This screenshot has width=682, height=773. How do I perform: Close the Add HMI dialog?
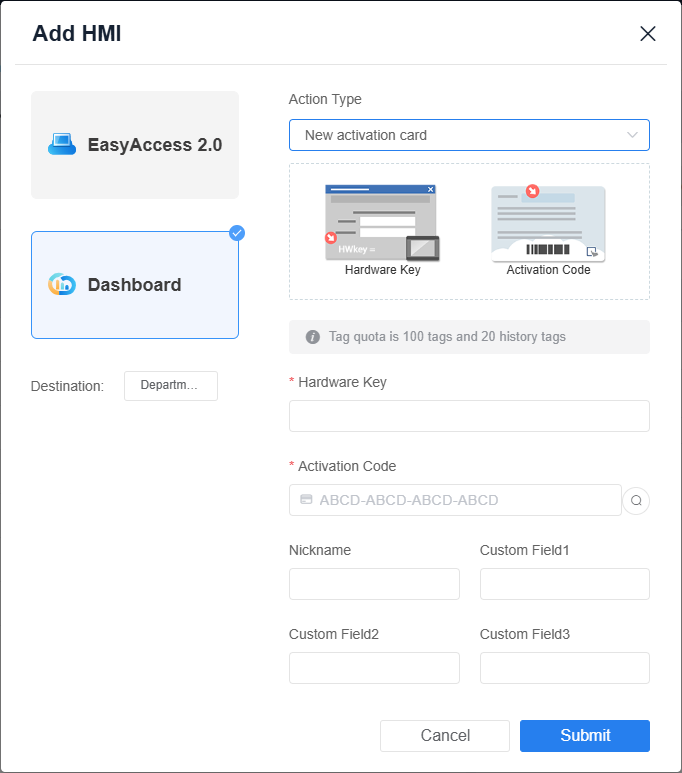click(x=647, y=34)
